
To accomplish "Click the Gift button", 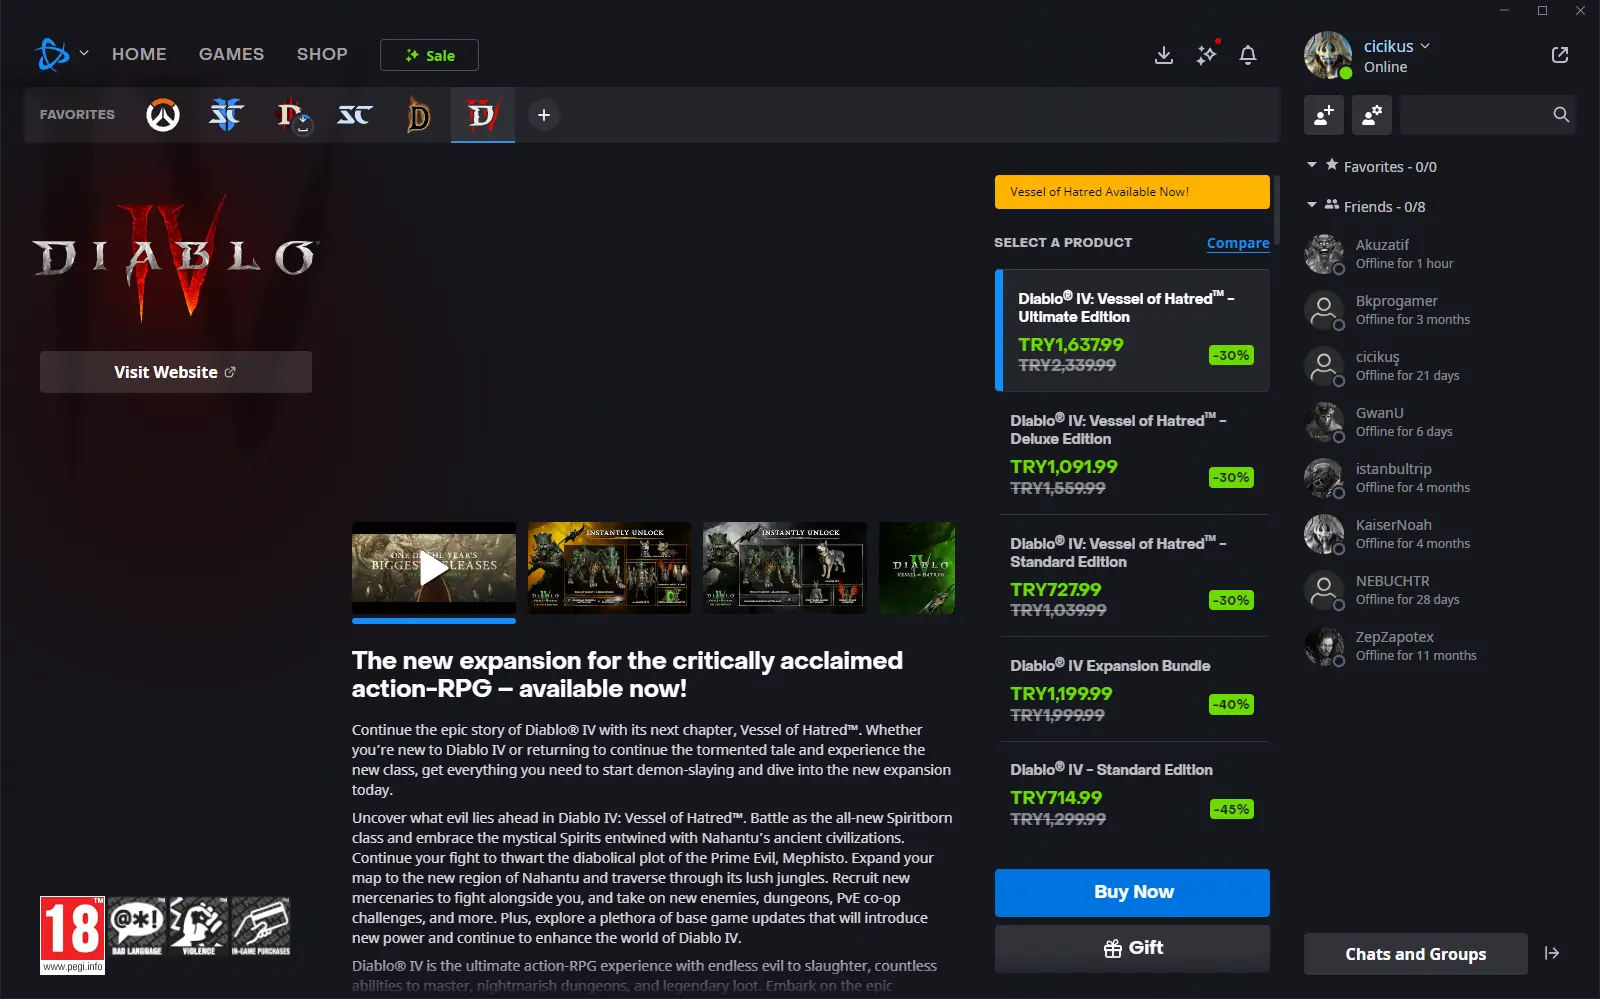I will point(1132,948).
